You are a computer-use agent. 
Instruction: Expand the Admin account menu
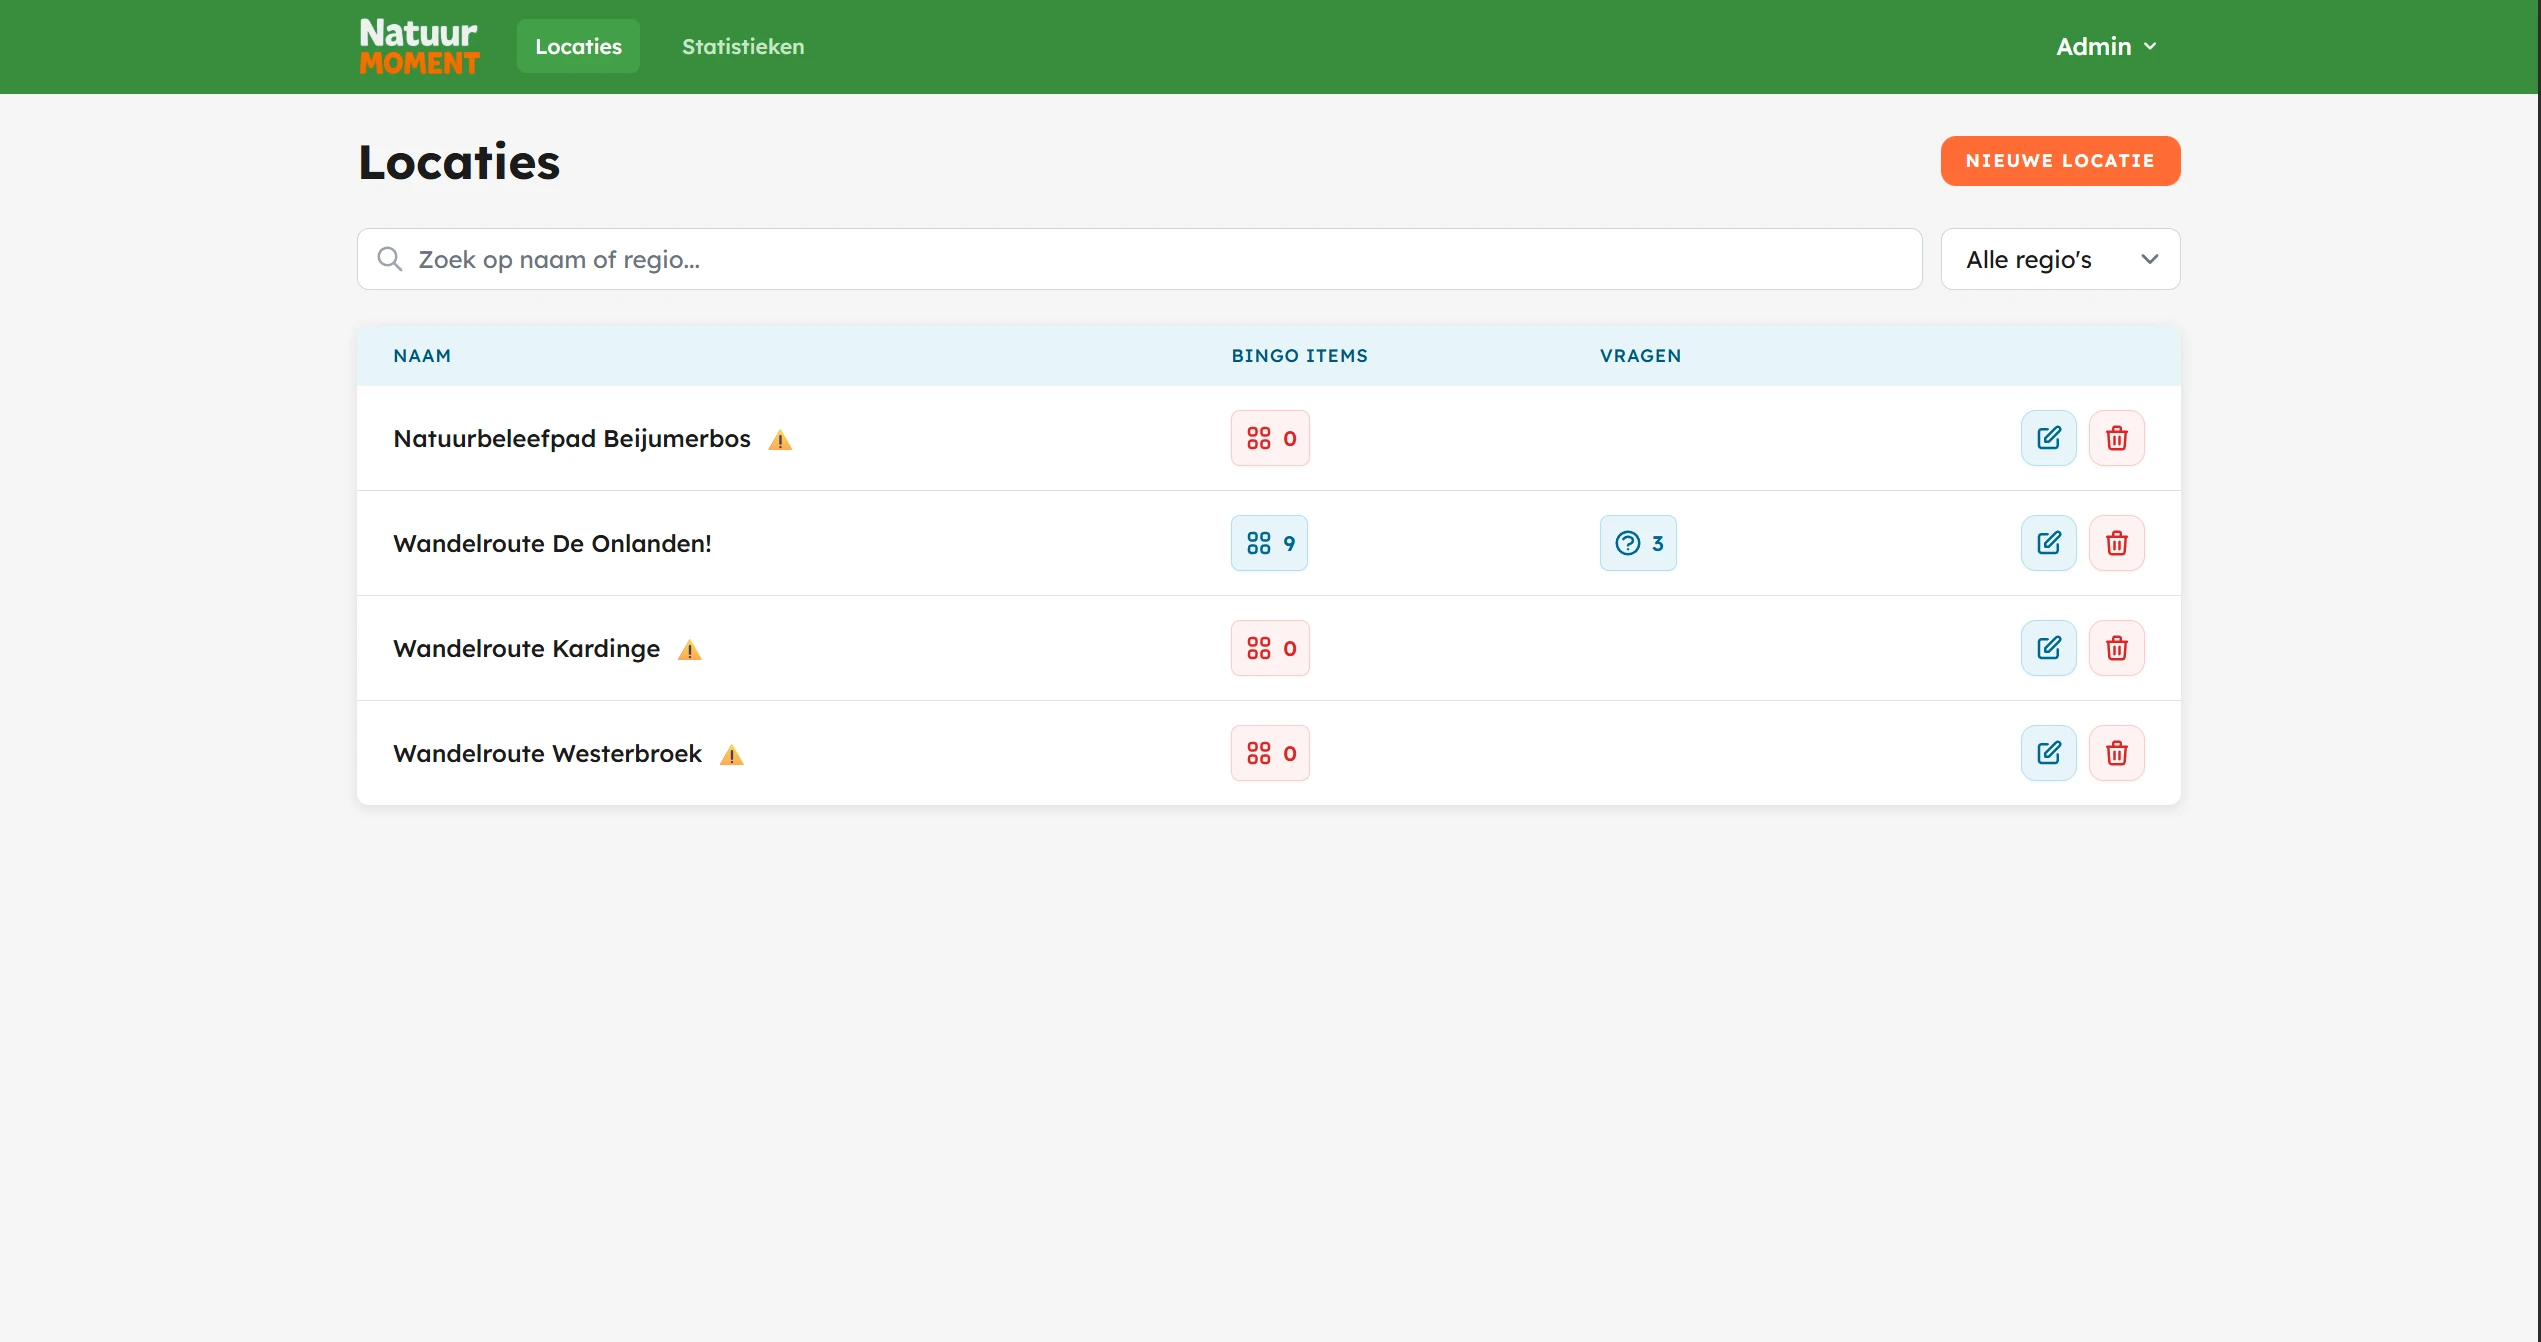[x=2106, y=46]
